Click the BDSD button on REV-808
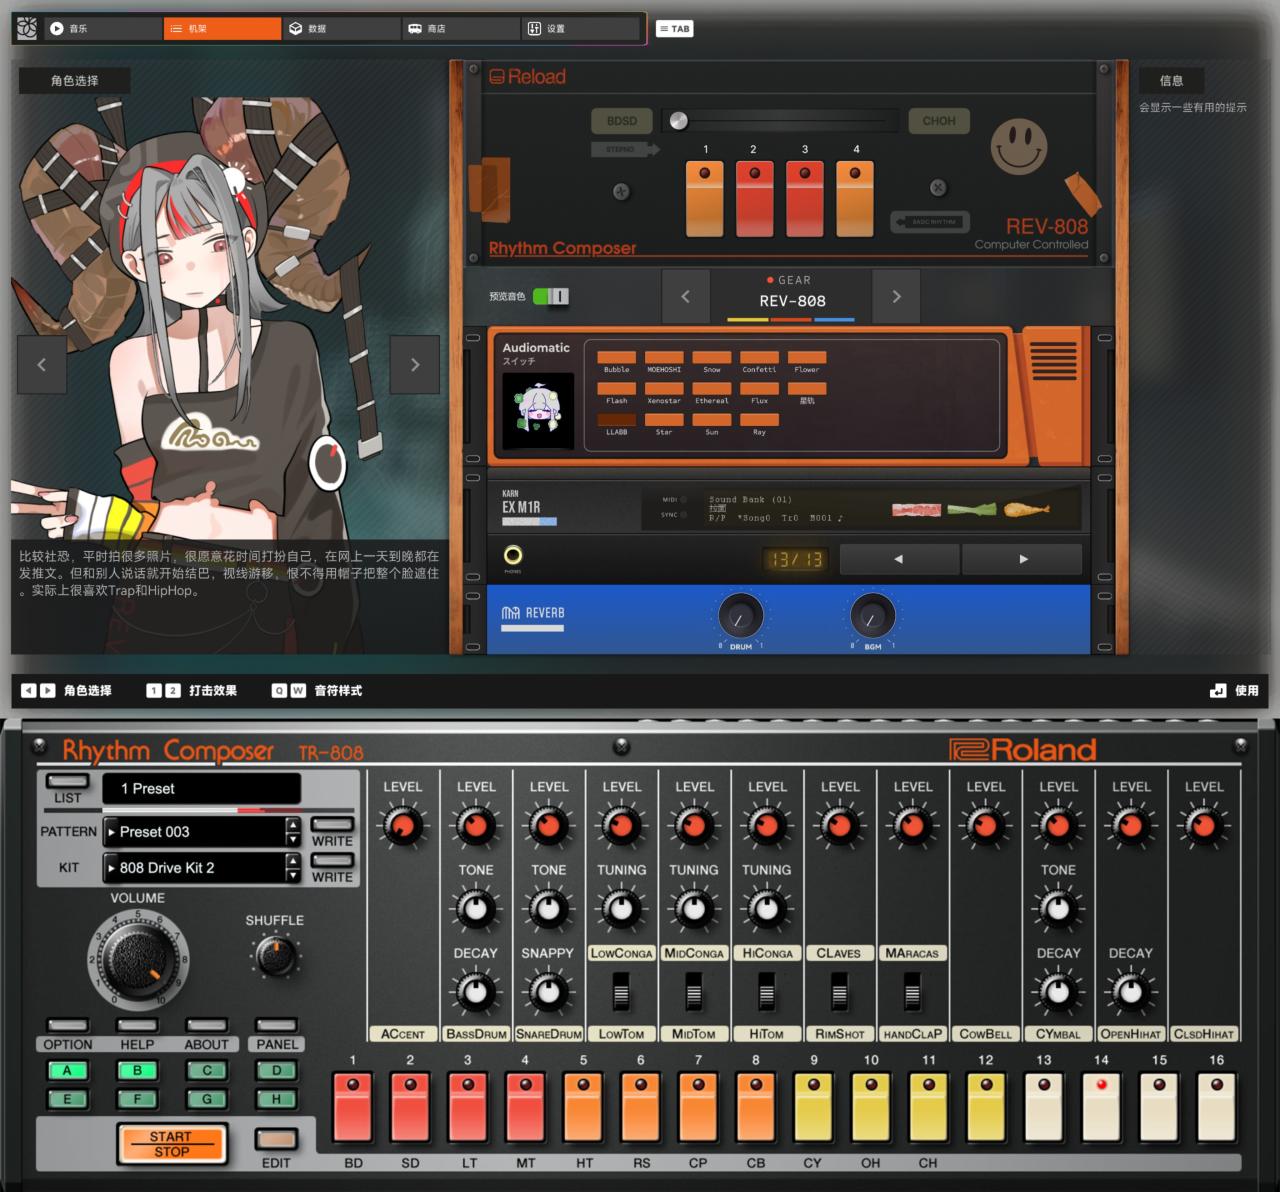1280x1192 pixels. point(621,121)
